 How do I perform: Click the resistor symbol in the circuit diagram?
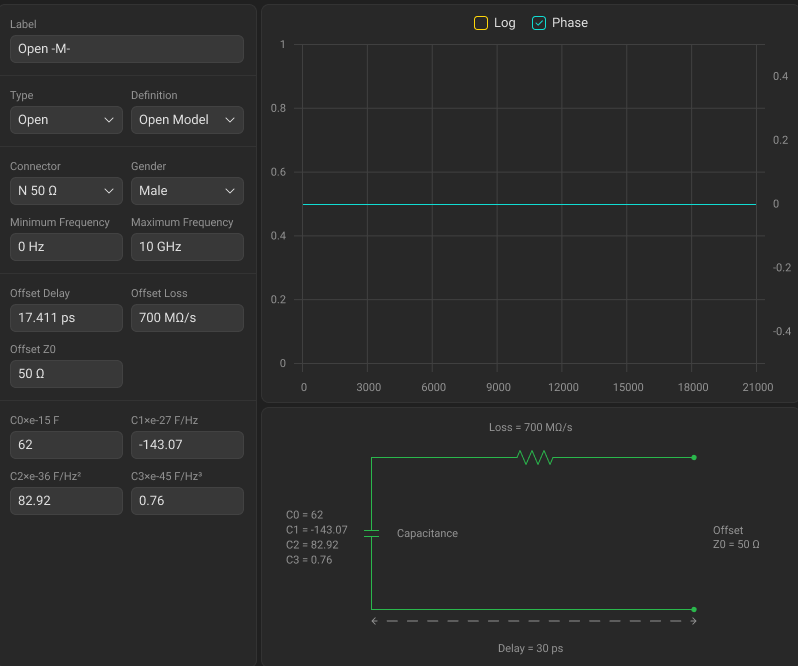tap(534, 457)
